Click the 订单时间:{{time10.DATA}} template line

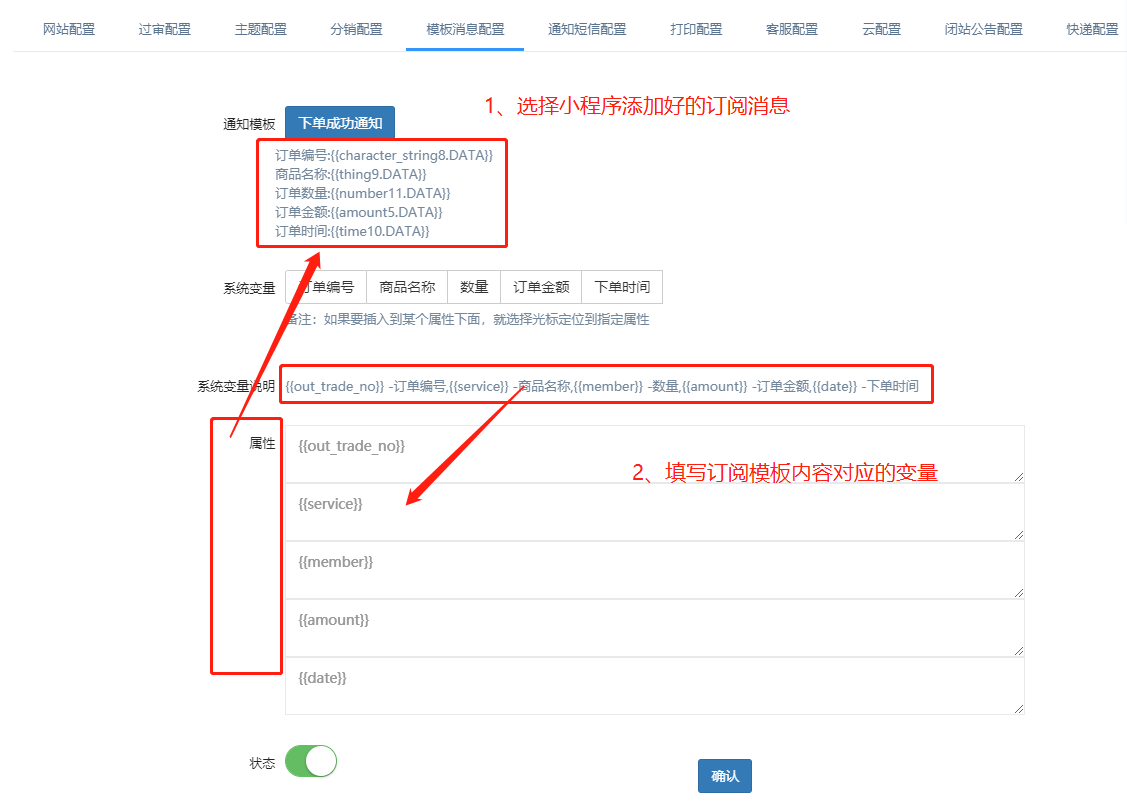pos(352,231)
